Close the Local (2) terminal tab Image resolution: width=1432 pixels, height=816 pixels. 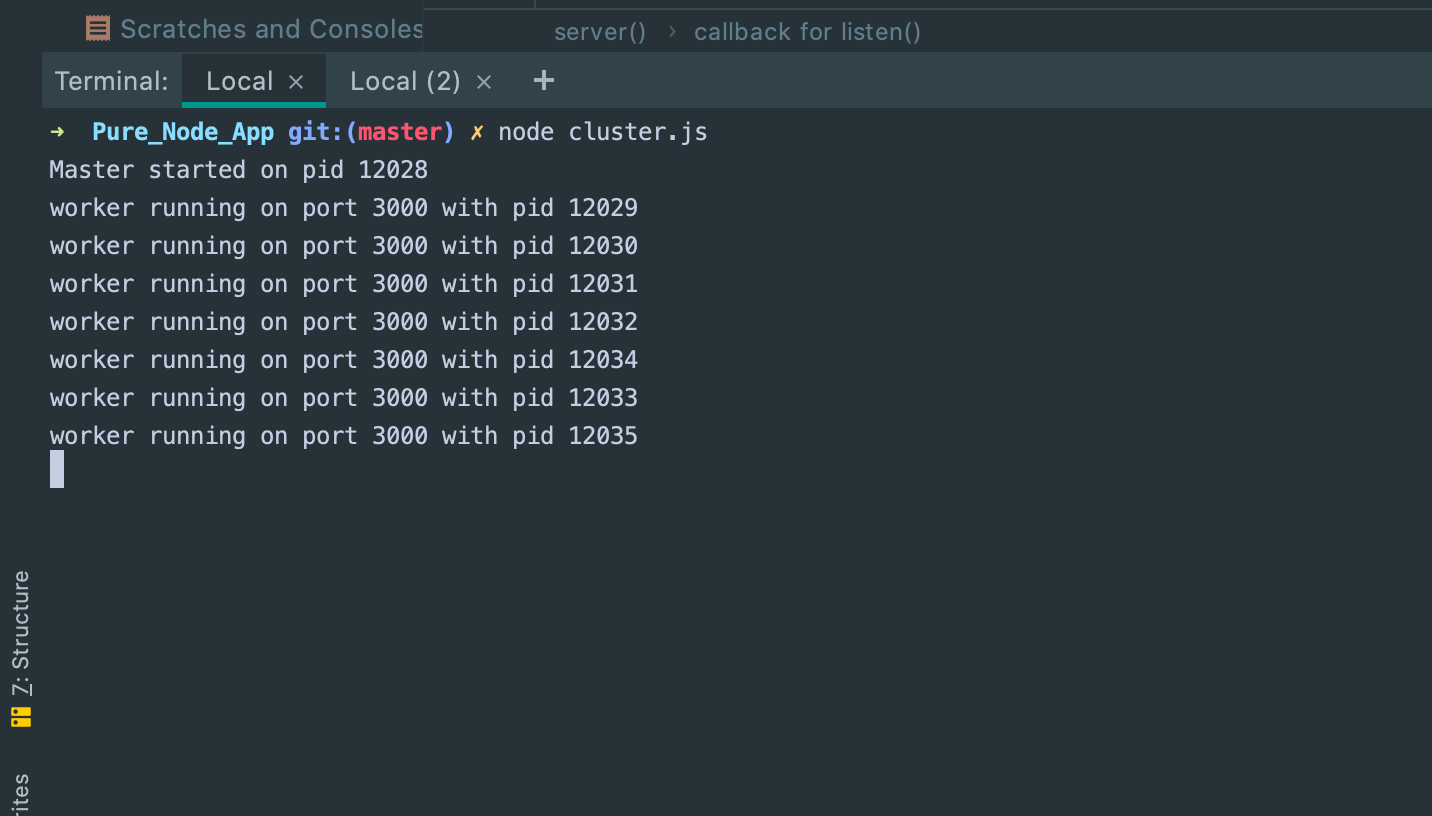pos(484,82)
